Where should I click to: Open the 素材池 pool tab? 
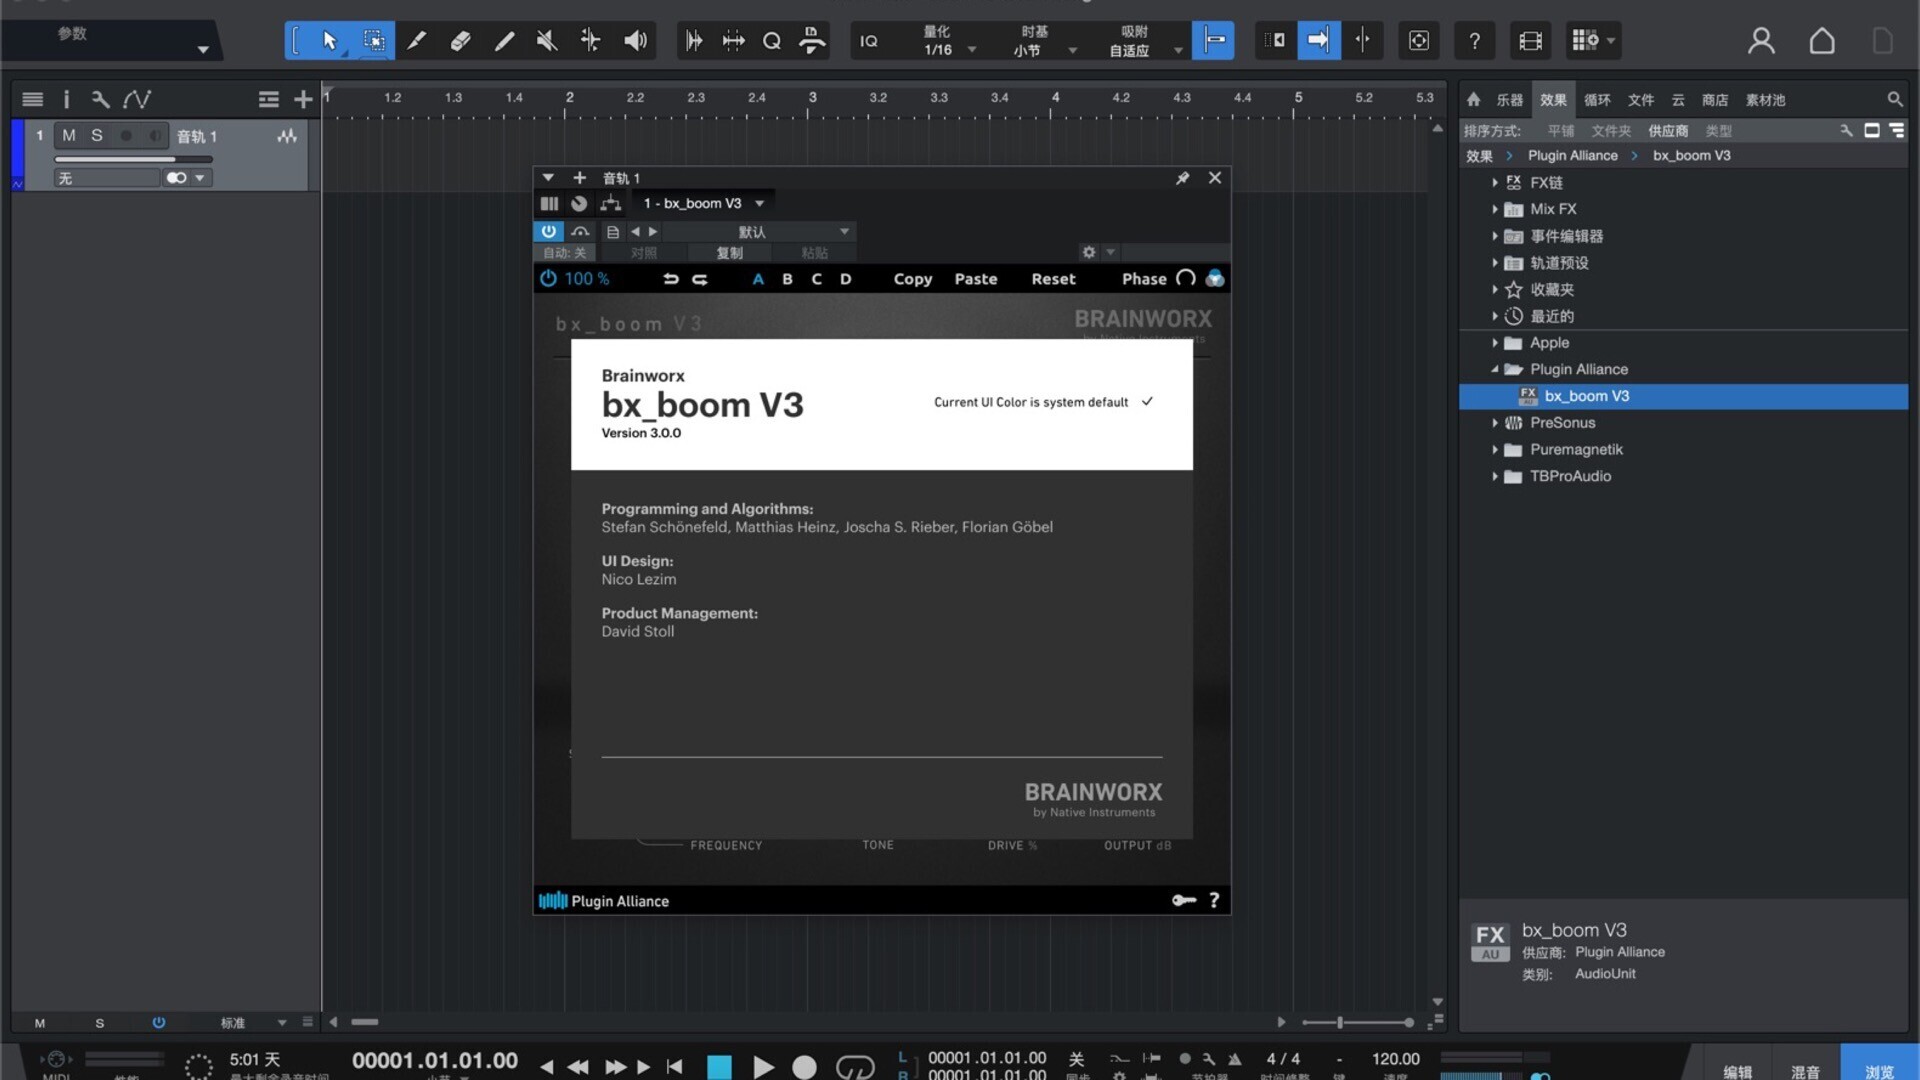(x=1765, y=100)
